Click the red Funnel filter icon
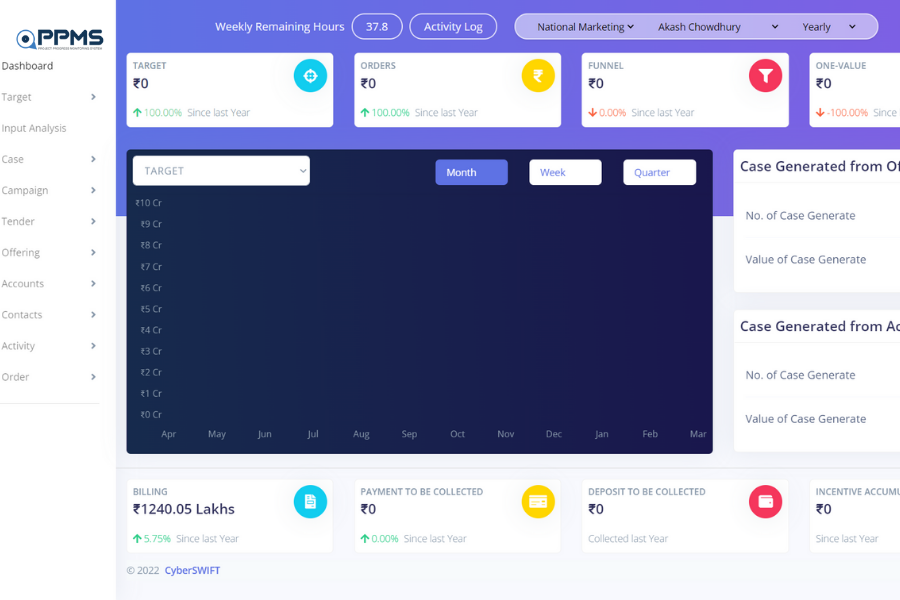Screen dimensions: 900x600 pyautogui.click(x=765, y=76)
